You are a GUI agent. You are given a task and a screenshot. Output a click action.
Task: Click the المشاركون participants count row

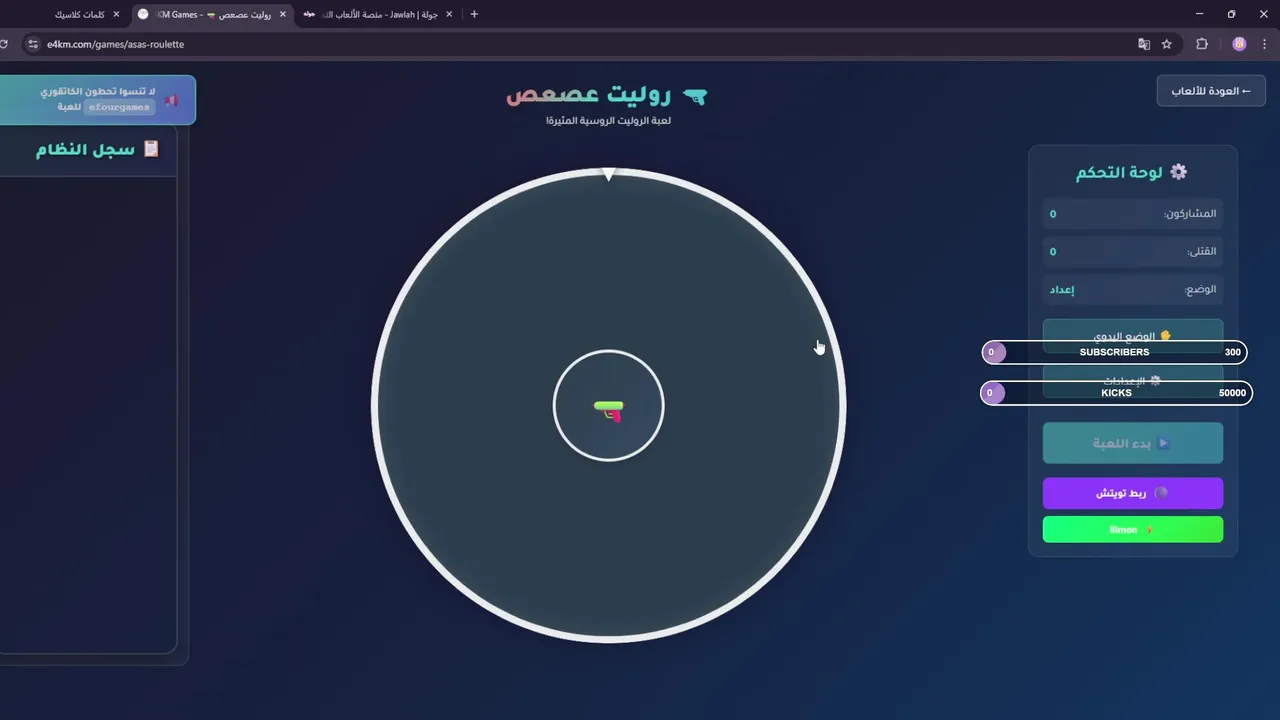1133,213
